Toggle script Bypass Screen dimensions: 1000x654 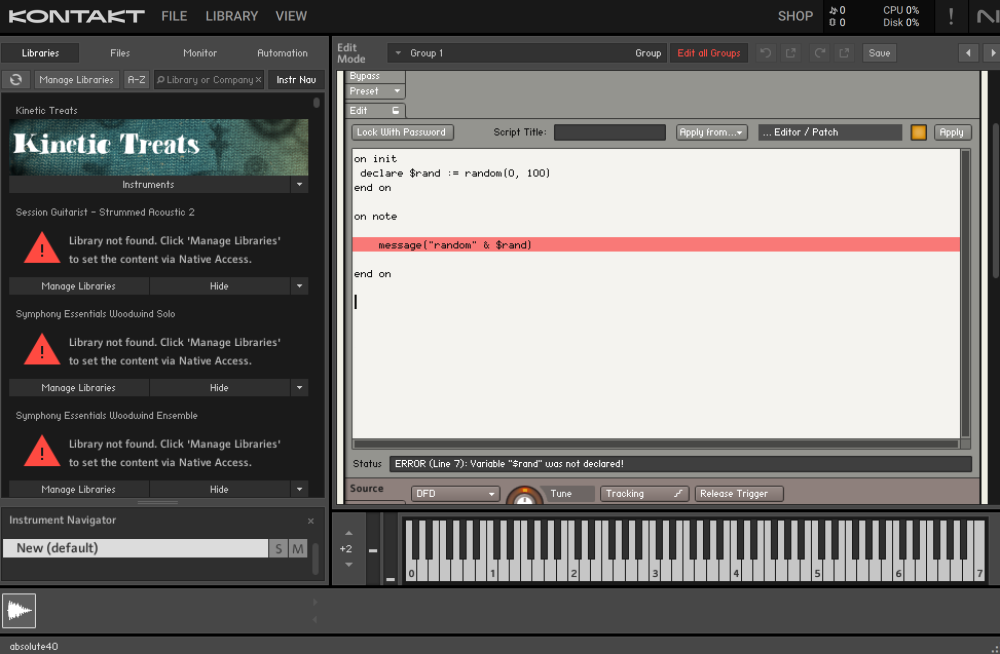pos(375,76)
